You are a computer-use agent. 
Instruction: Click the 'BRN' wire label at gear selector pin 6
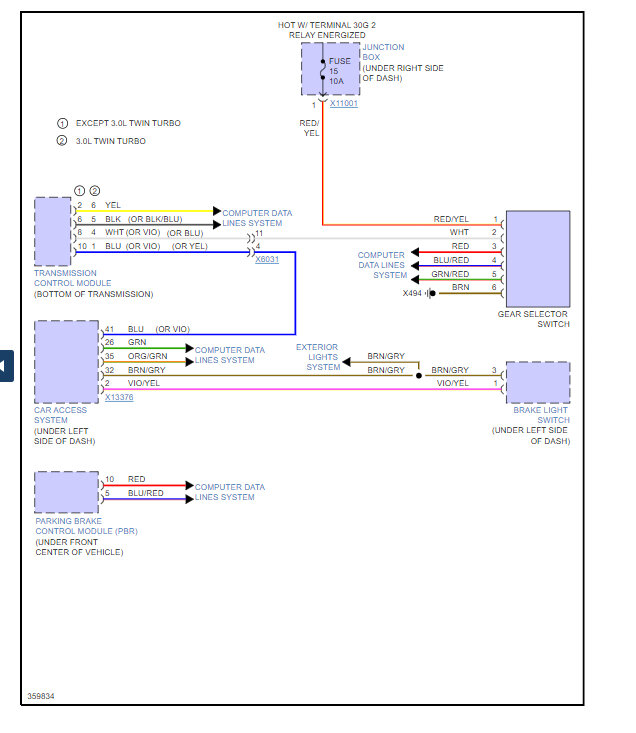click(x=460, y=287)
